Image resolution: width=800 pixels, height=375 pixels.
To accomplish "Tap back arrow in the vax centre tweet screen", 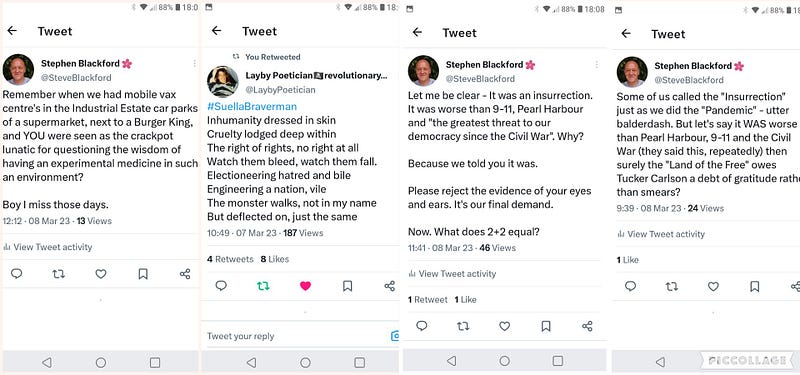I will click(12, 31).
